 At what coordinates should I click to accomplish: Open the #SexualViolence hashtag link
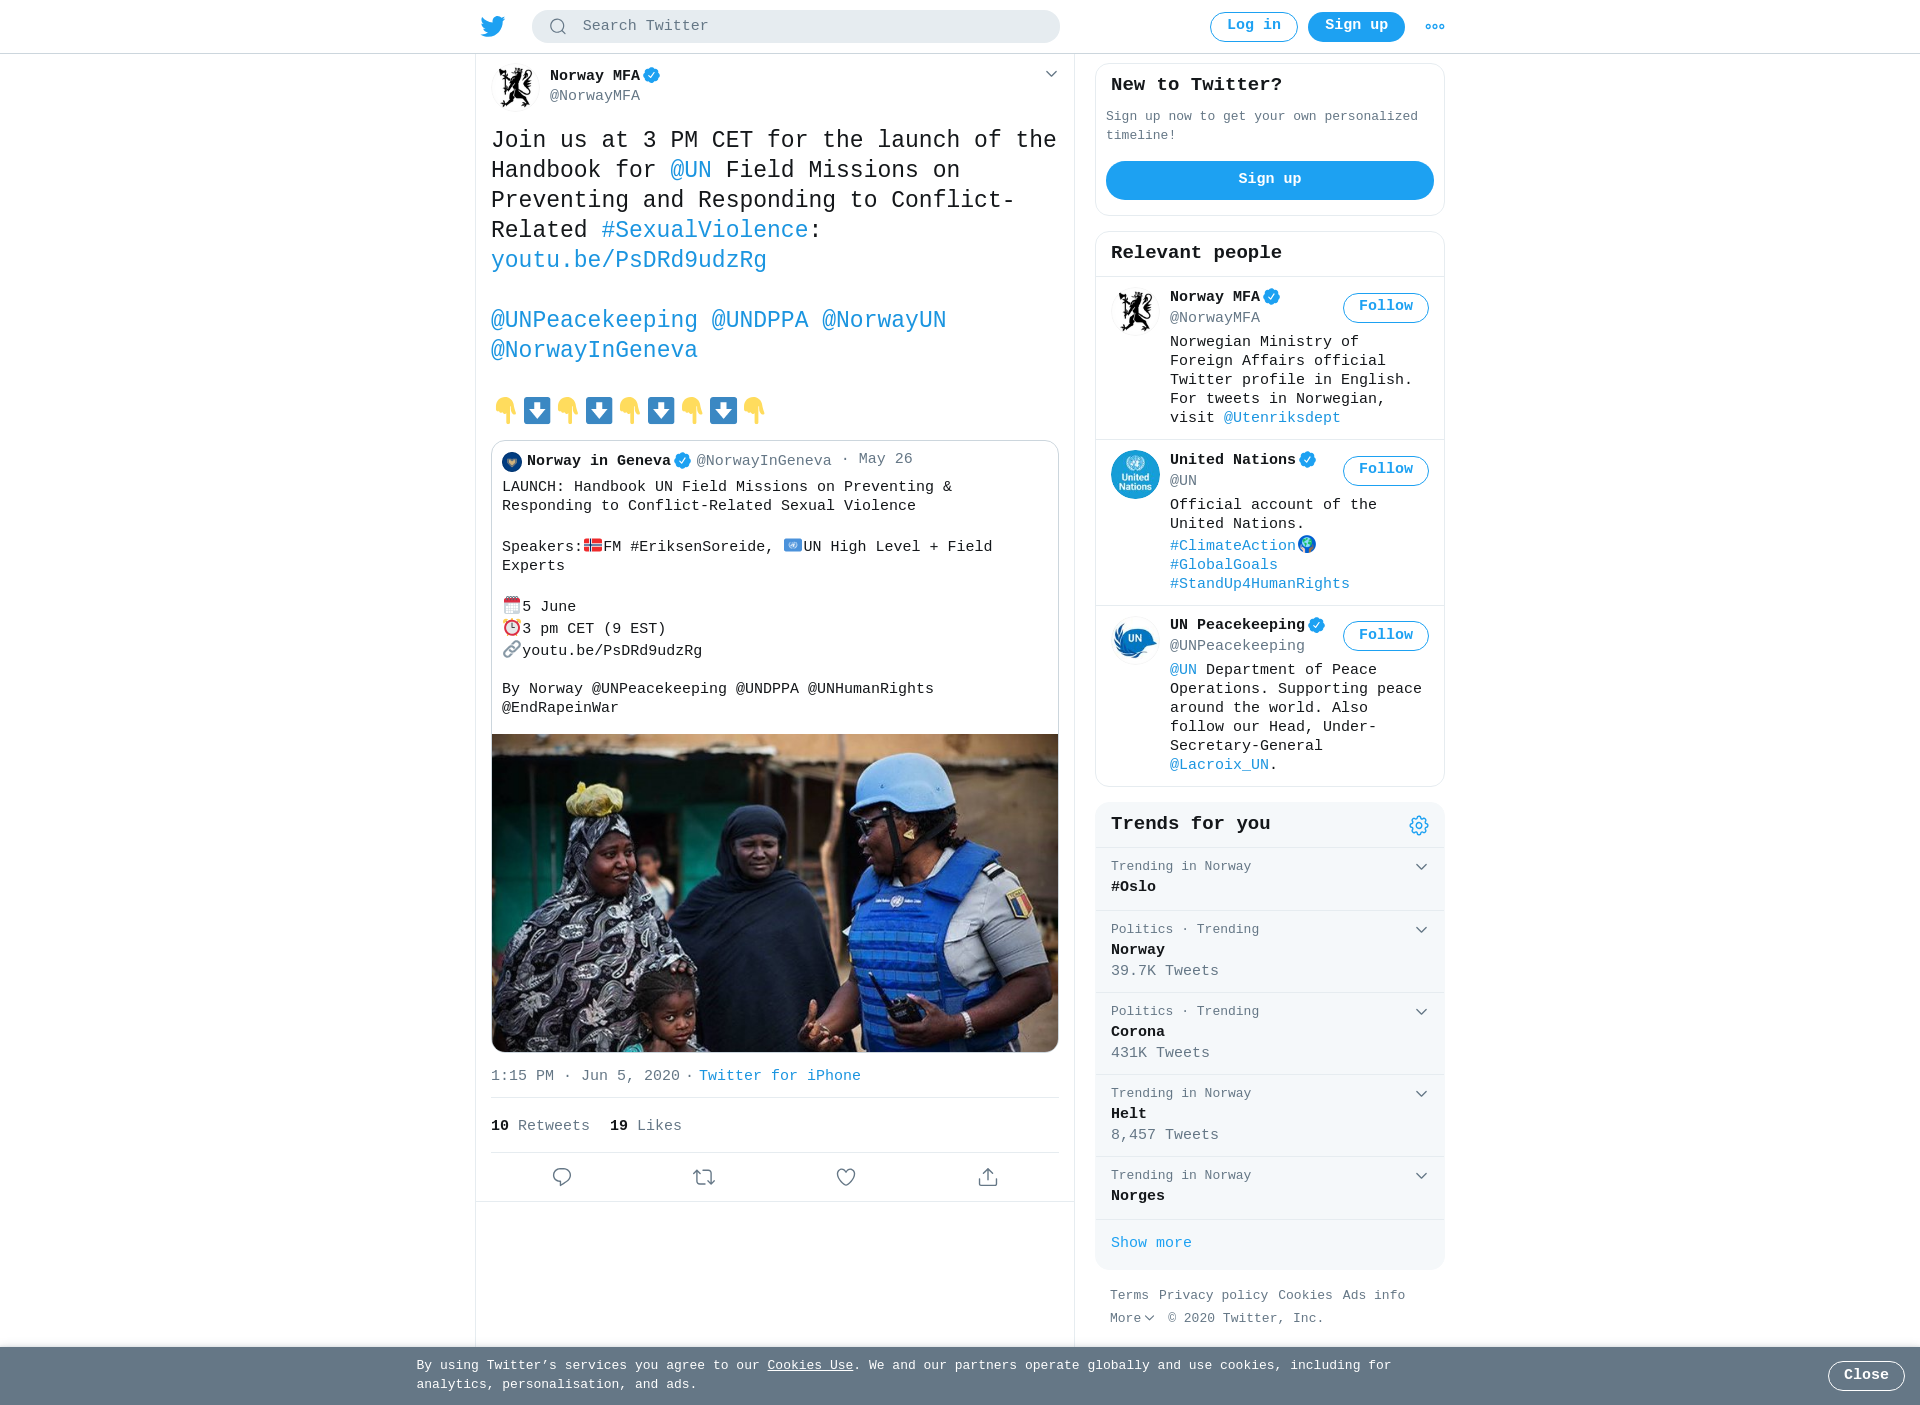[x=705, y=230]
